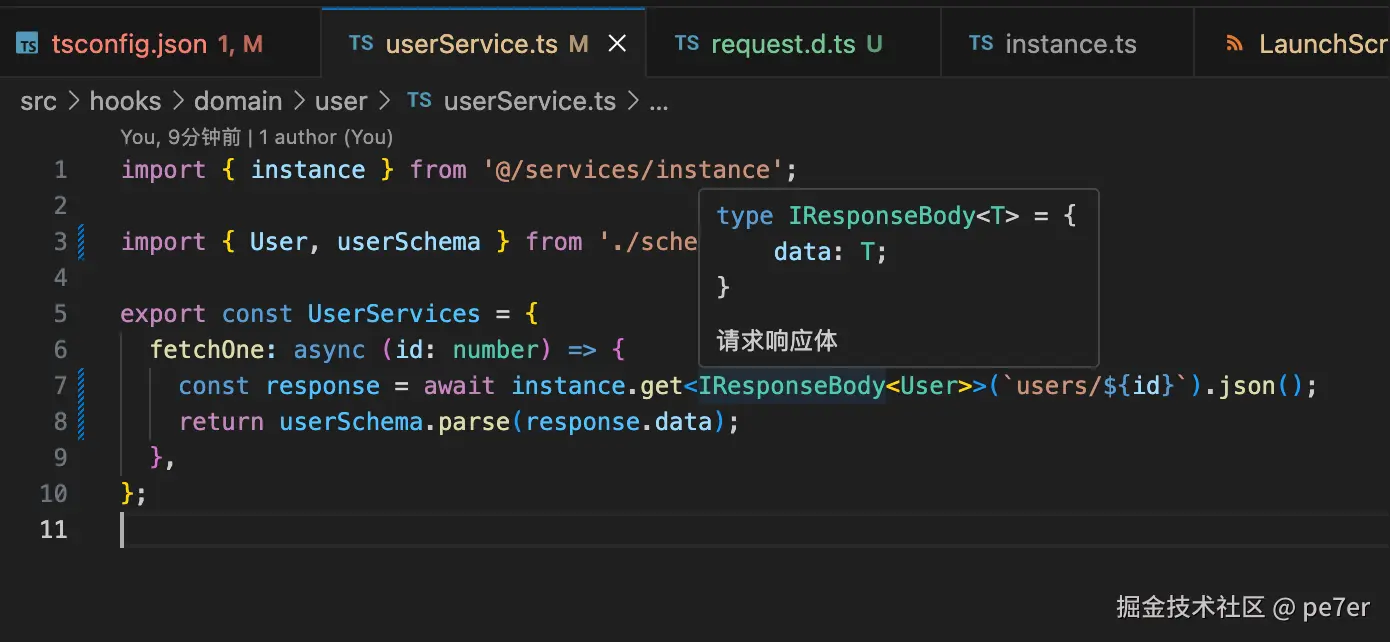Click line number 11 in the gutter
1390x642 pixels.
click(x=54, y=530)
